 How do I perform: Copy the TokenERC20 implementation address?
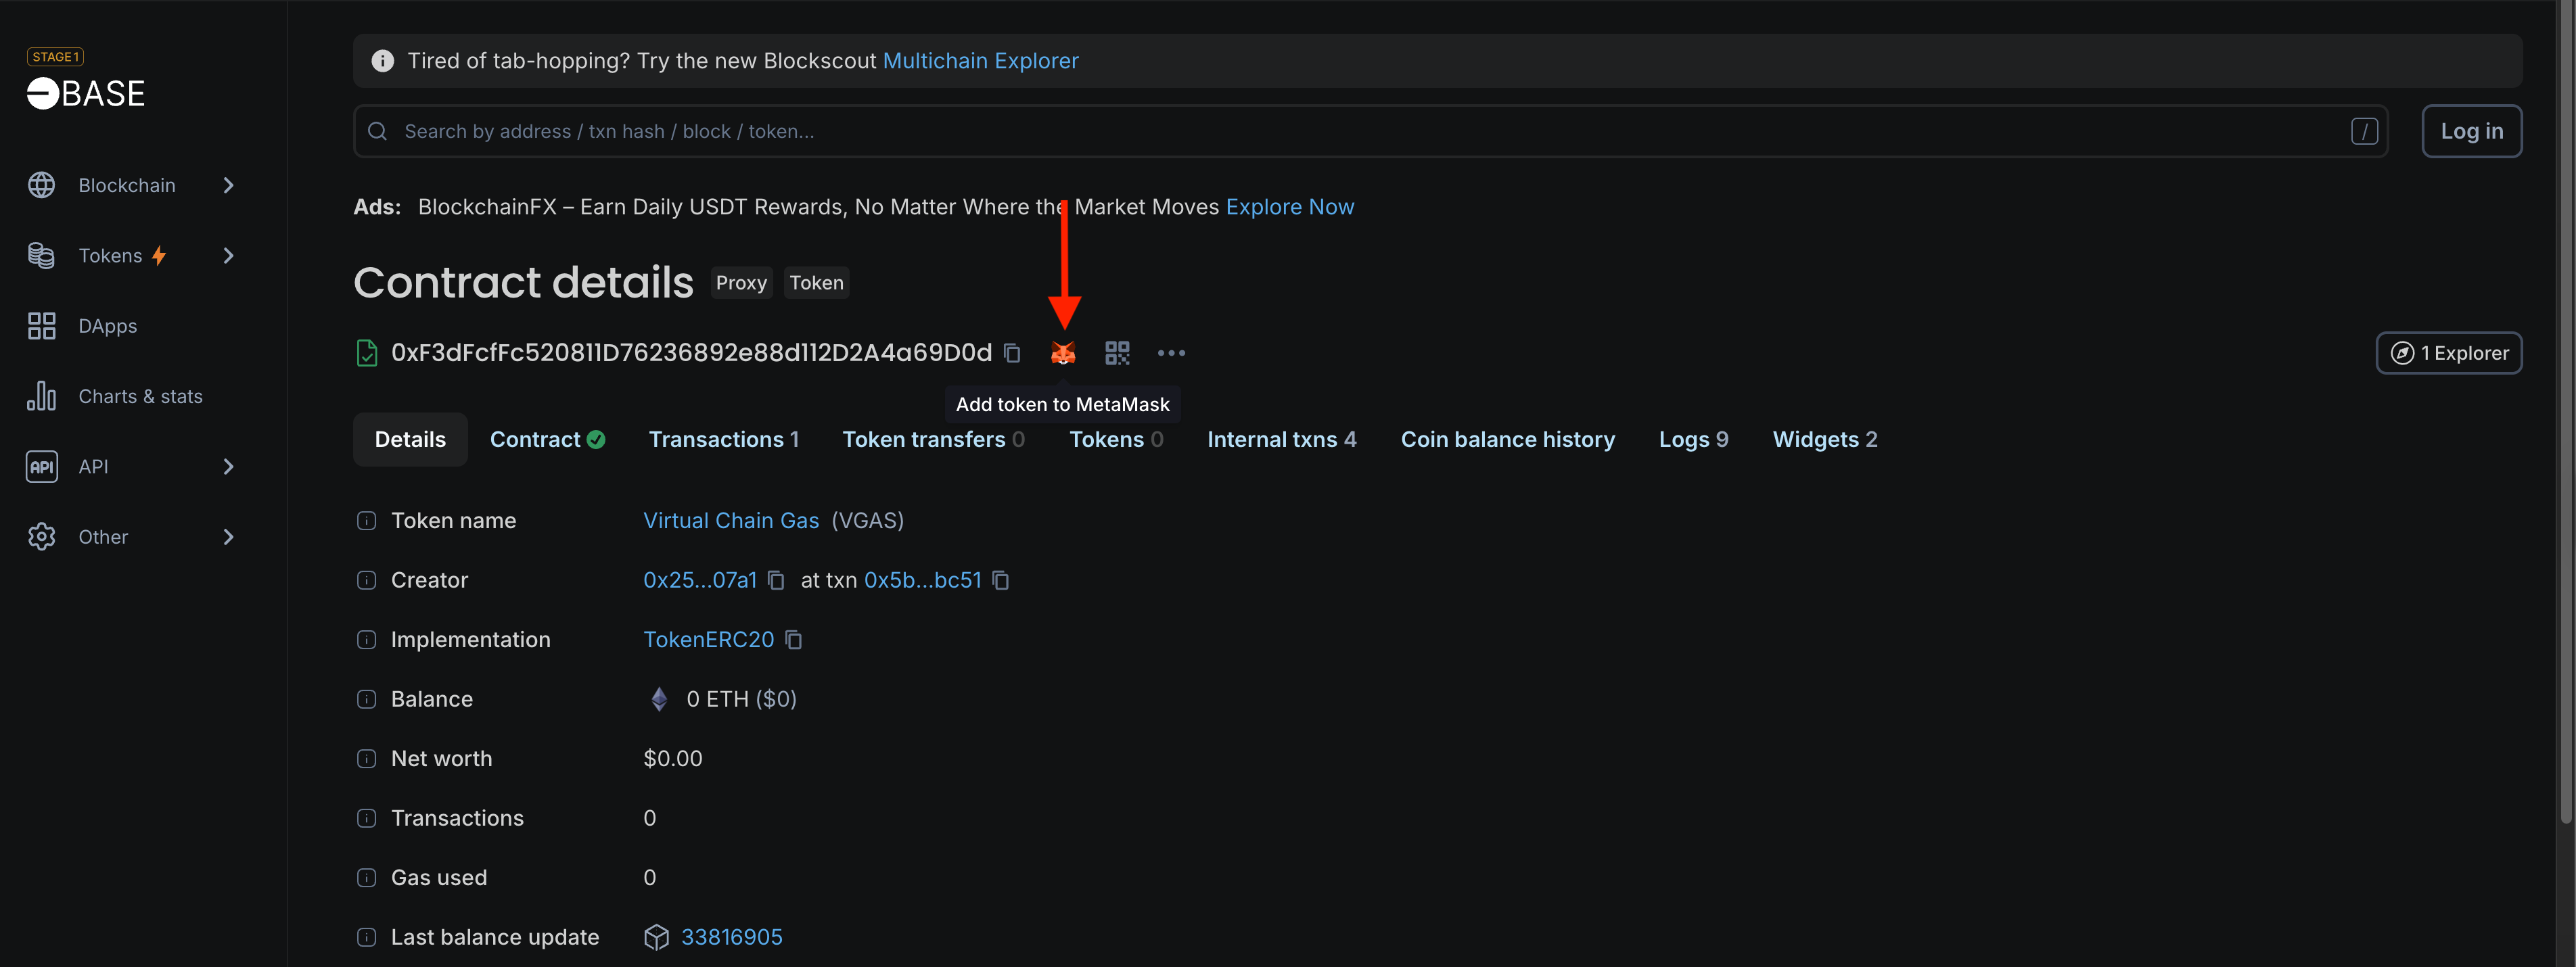click(793, 640)
